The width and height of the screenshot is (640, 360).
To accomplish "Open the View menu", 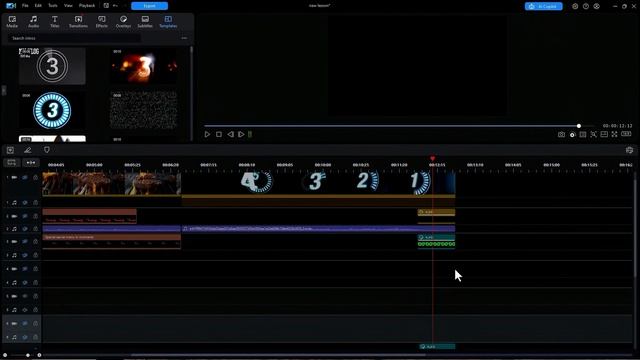I will click(x=68, y=6).
